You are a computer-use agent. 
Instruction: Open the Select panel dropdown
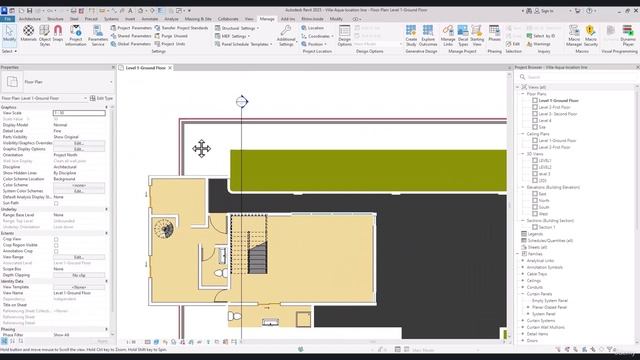pos(9,51)
